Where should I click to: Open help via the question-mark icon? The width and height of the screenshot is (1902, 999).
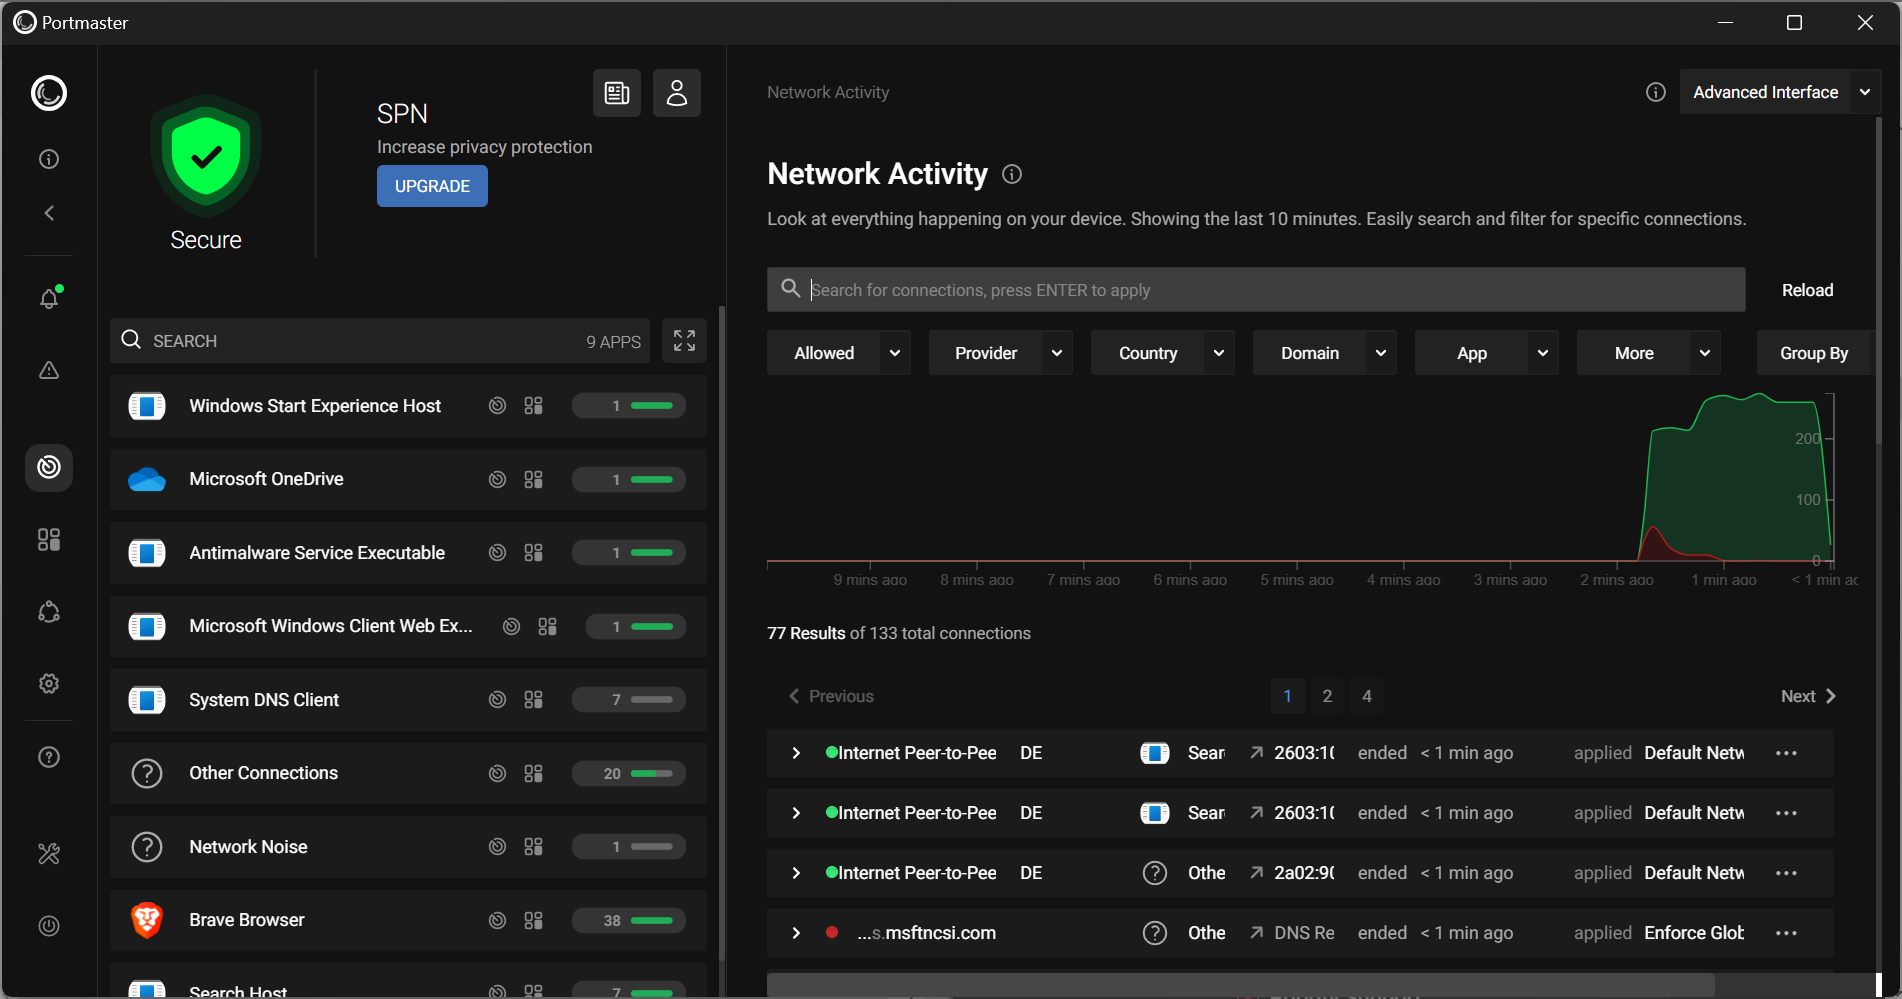pyautogui.click(x=48, y=757)
